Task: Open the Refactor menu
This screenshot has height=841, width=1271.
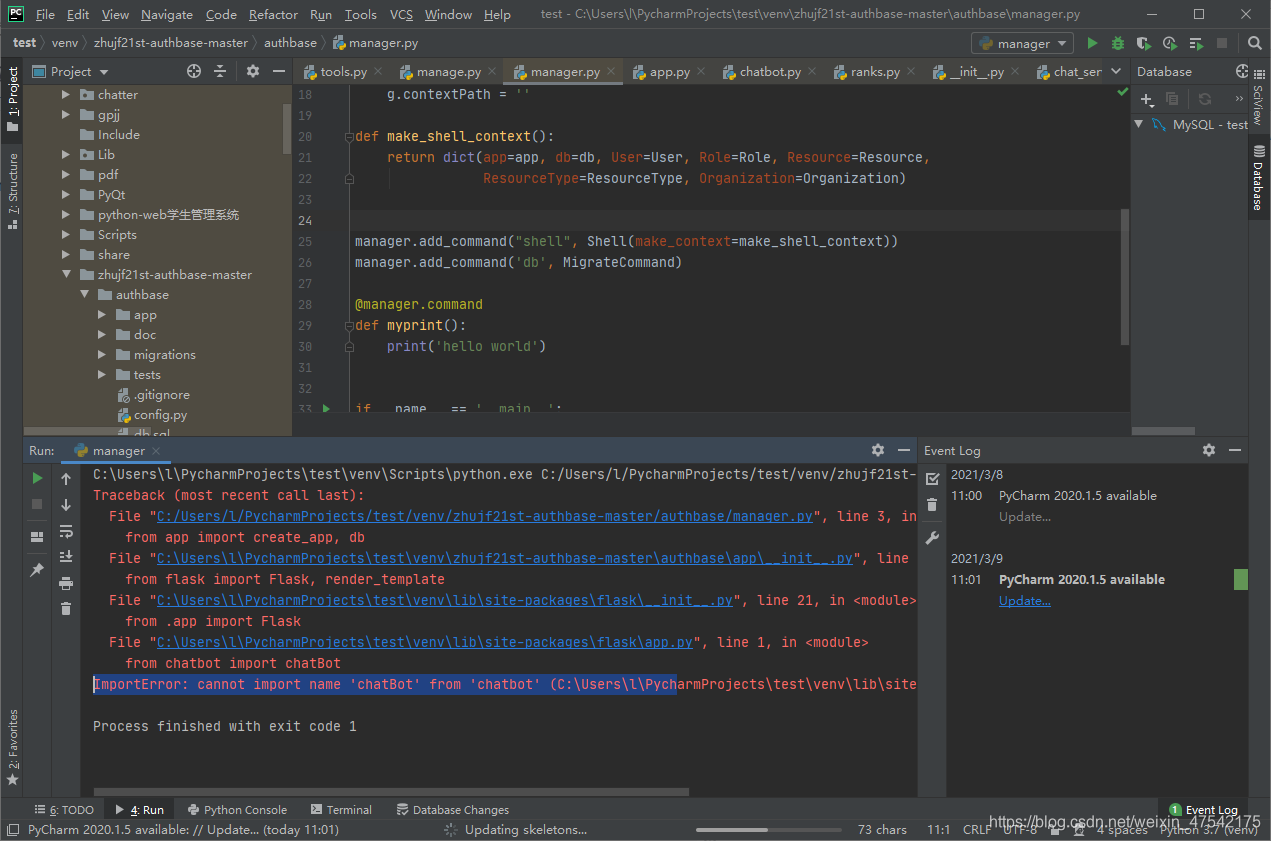Action: click(x=273, y=14)
